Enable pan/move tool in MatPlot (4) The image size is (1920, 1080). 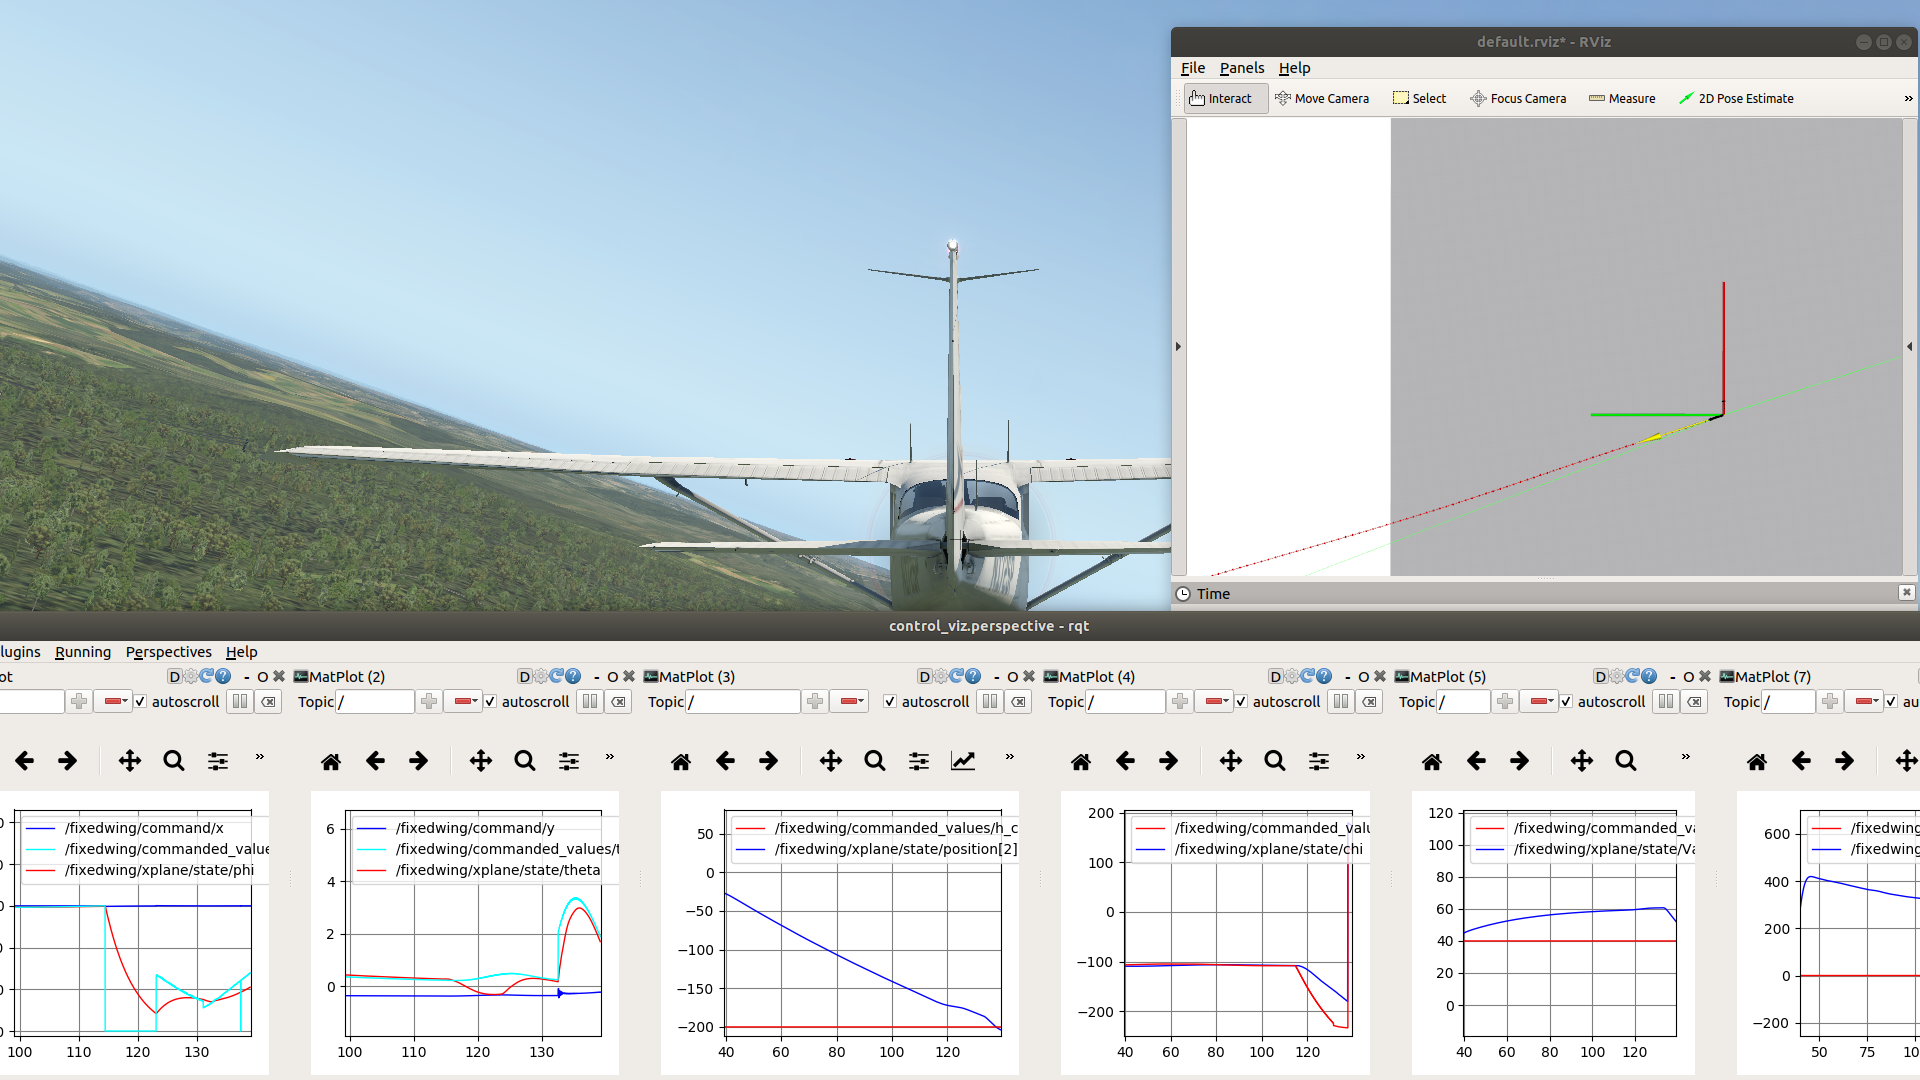click(1231, 761)
